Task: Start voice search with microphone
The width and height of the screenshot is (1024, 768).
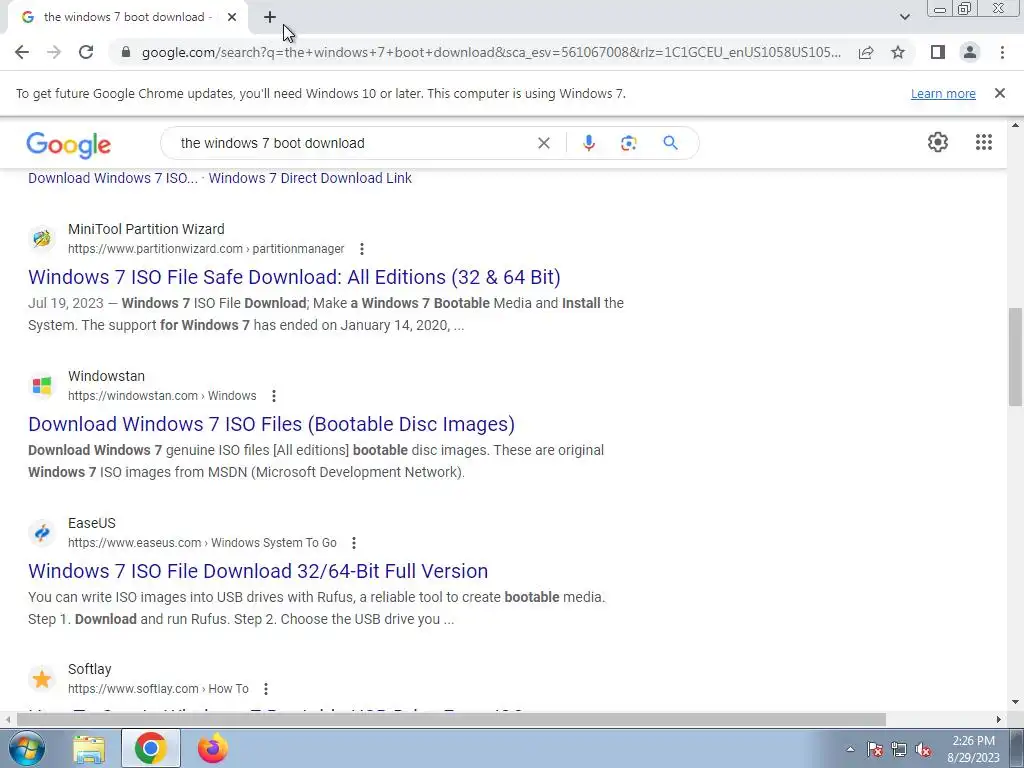Action: click(x=588, y=143)
